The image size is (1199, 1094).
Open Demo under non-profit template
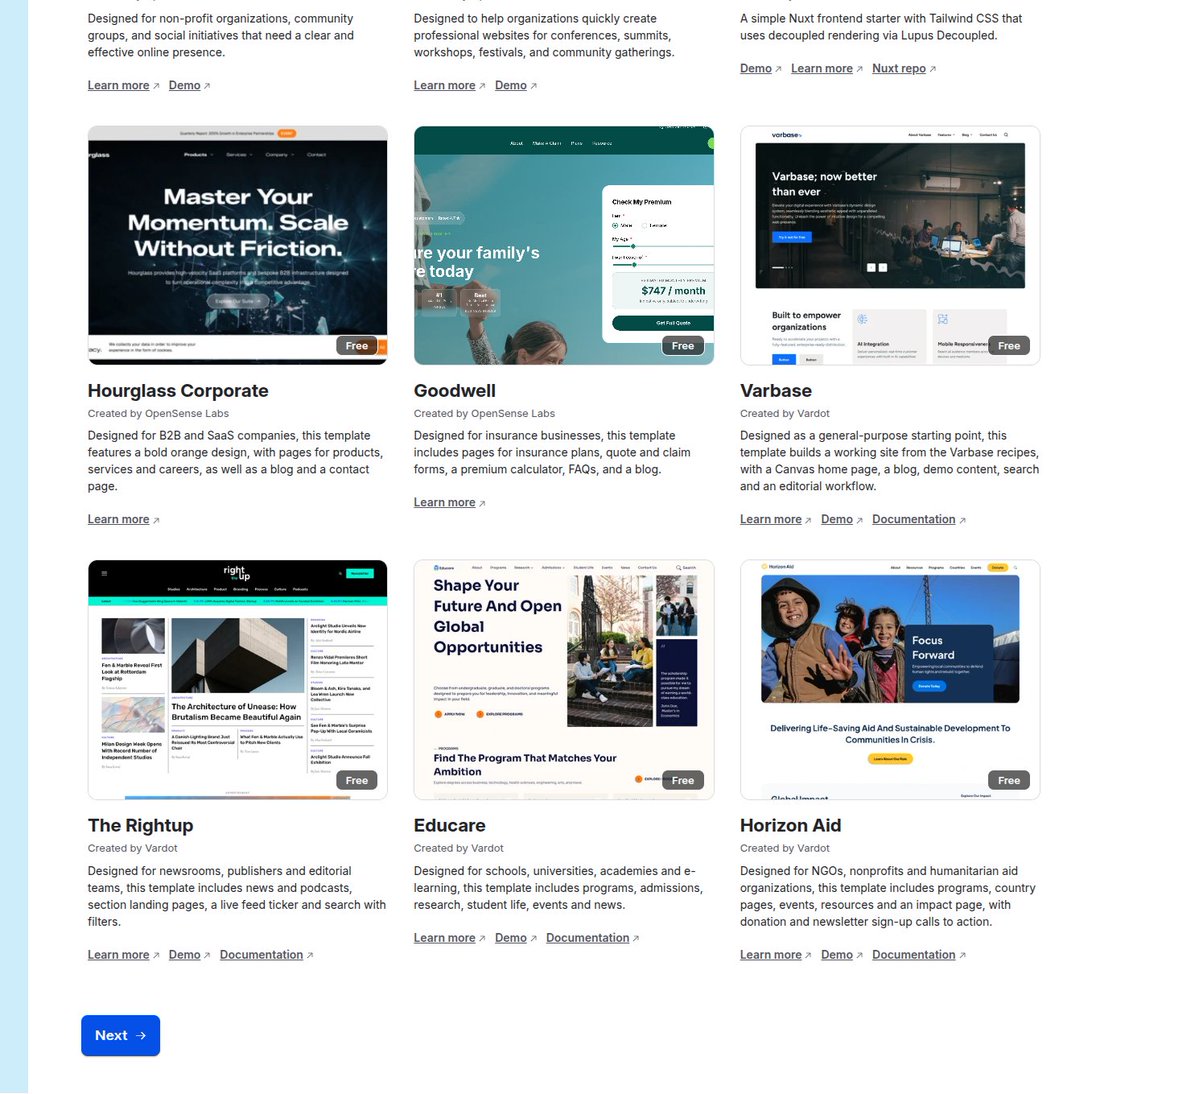click(x=184, y=86)
